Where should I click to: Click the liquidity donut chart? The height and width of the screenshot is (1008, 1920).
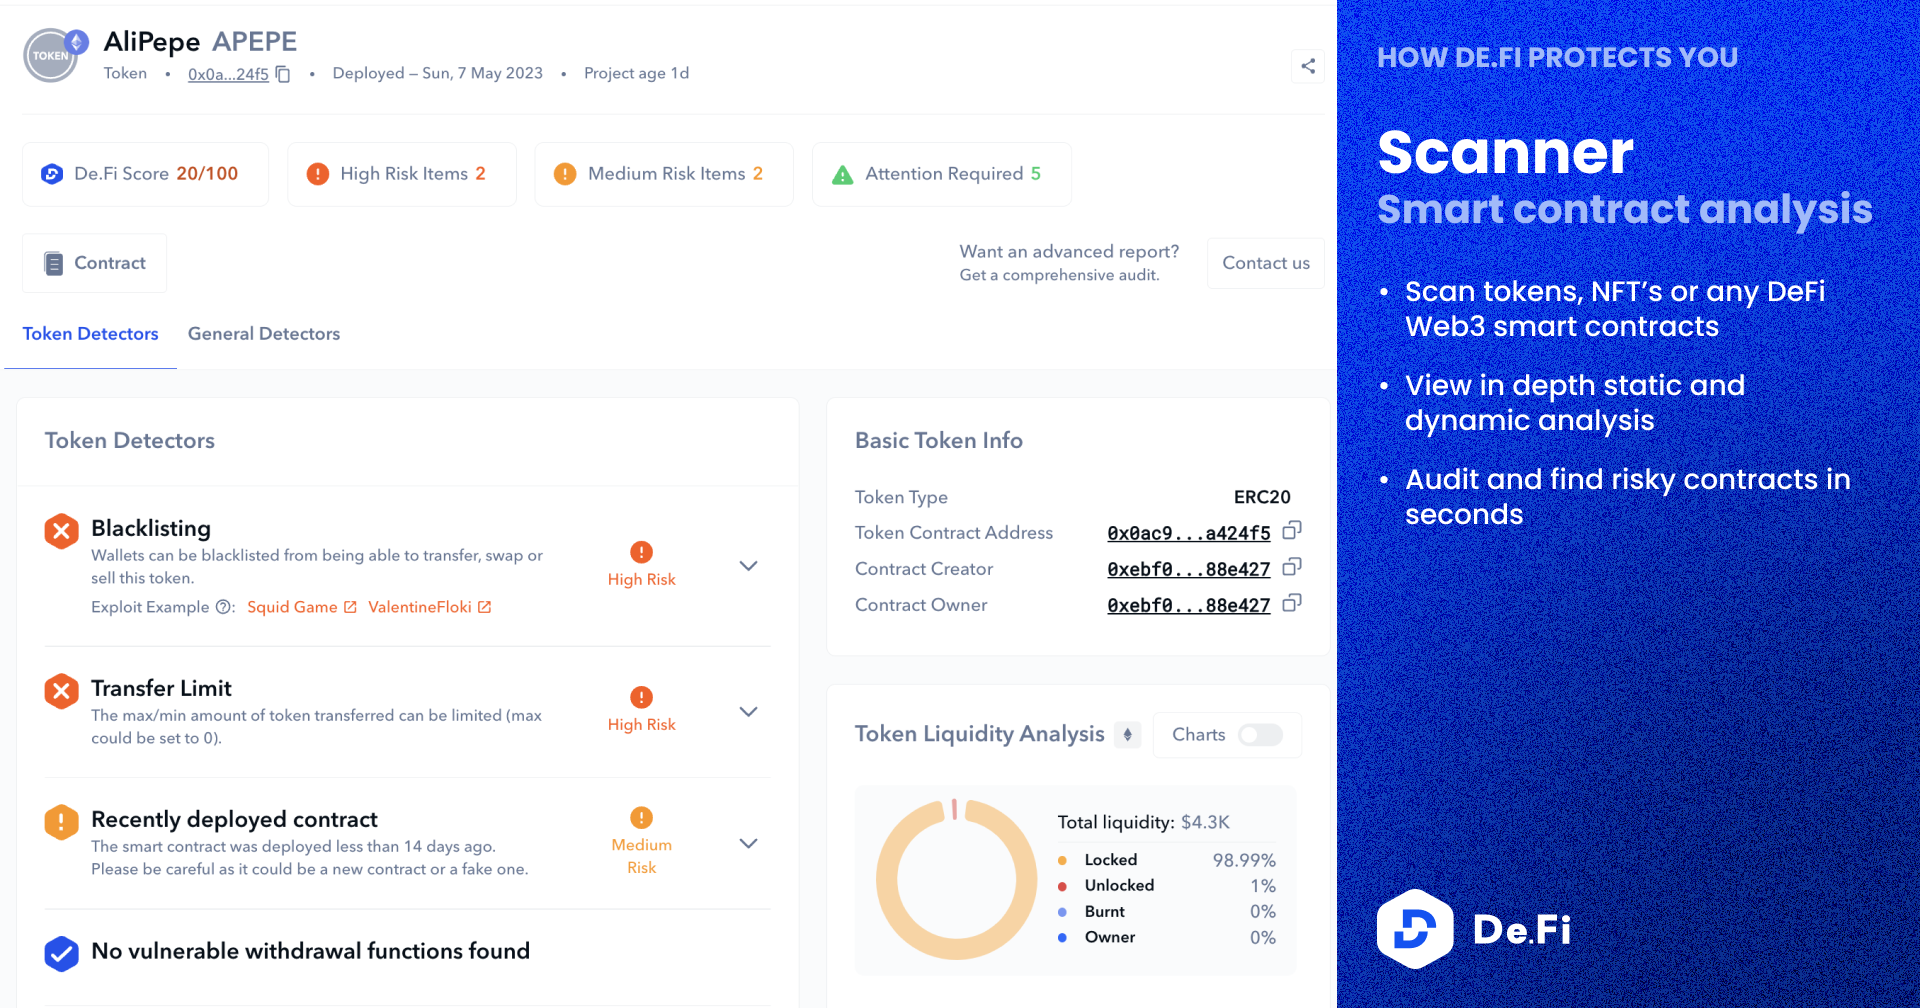[x=955, y=880]
